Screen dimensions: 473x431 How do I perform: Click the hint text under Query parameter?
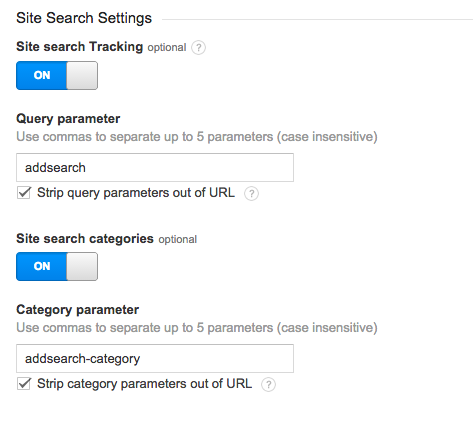197,137
